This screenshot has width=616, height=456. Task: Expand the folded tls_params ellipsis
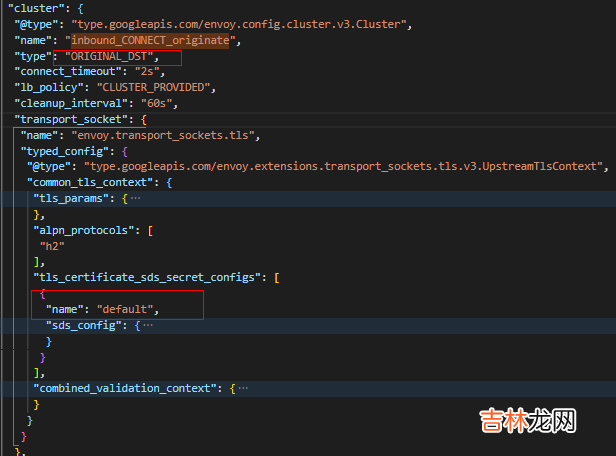click(x=134, y=199)
